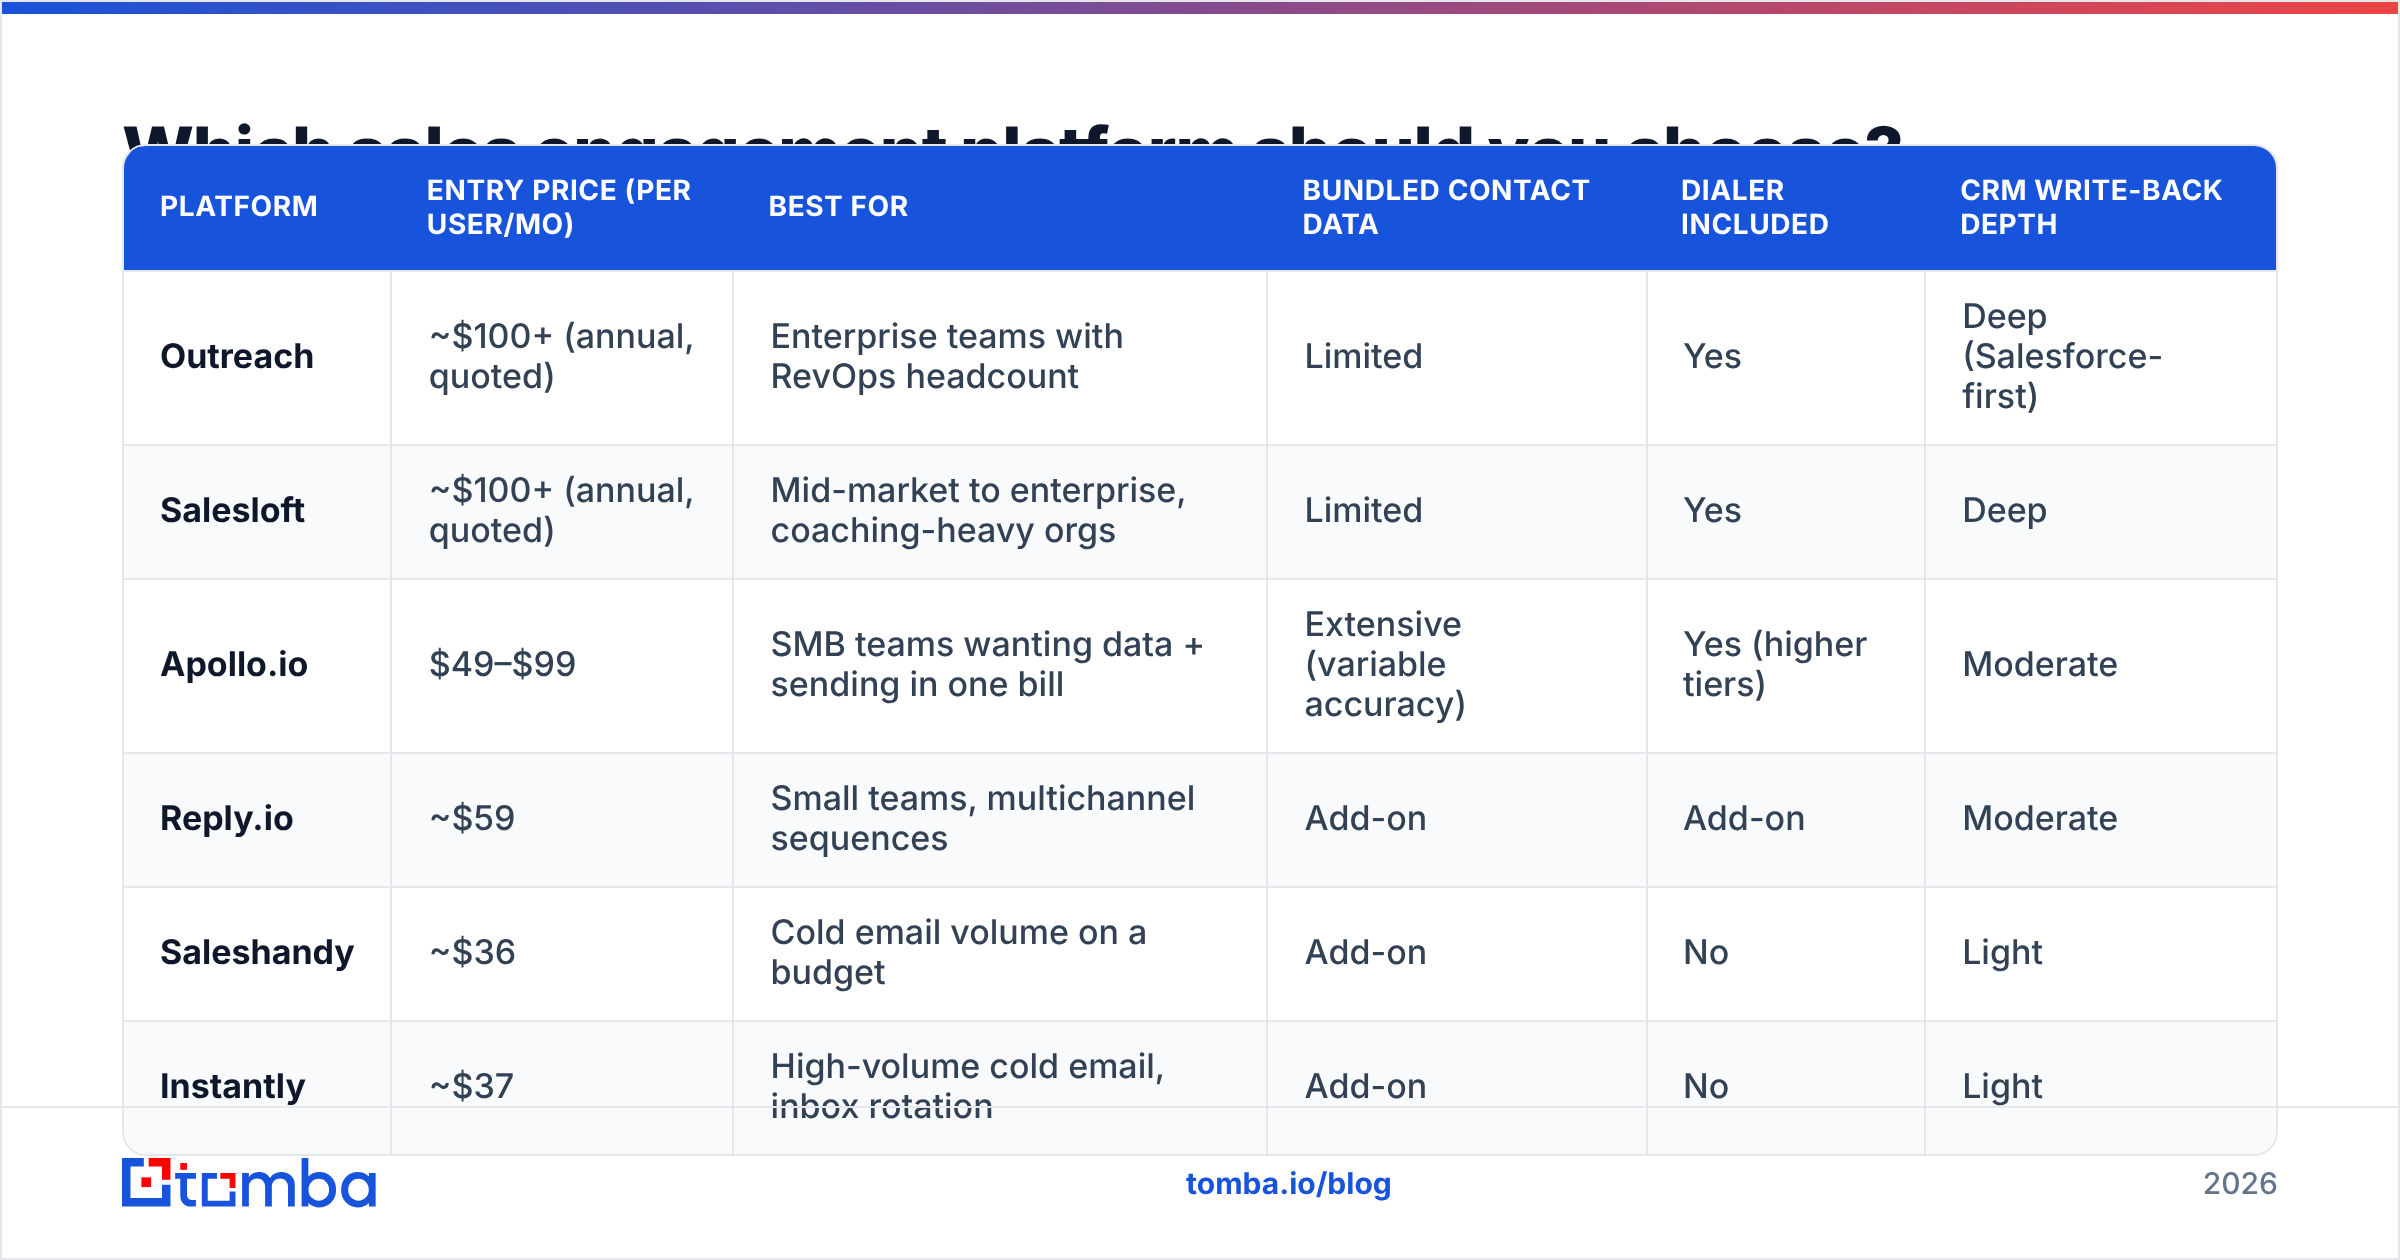Image resolution: width=2400 pixels, height=1260 pixels.
Task: Click 'Cold email volume on a budget'
Action: (x=958, y=952)
